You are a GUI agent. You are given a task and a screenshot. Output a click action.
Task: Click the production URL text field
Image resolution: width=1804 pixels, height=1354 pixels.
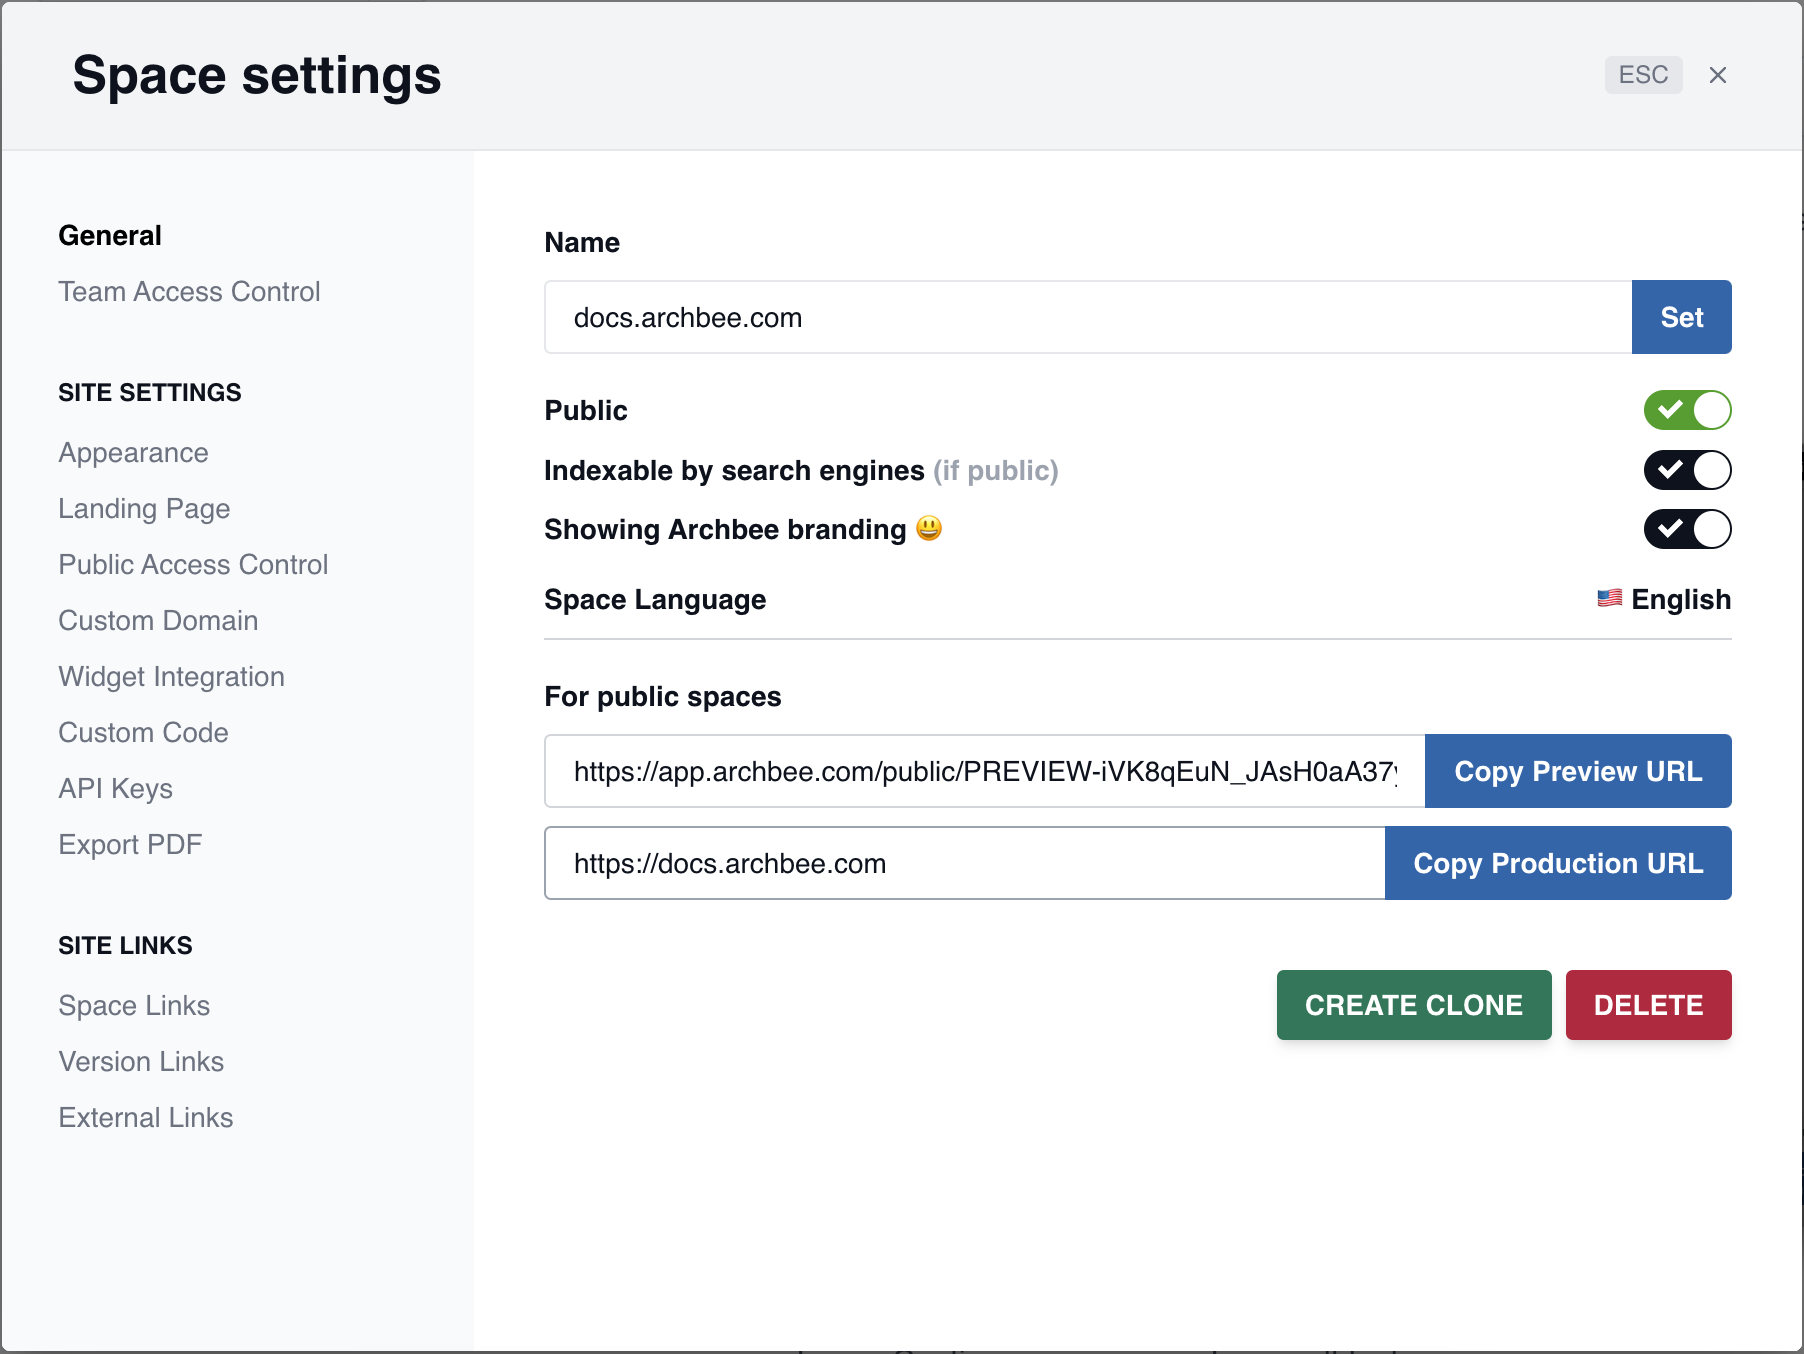[965, 863]
